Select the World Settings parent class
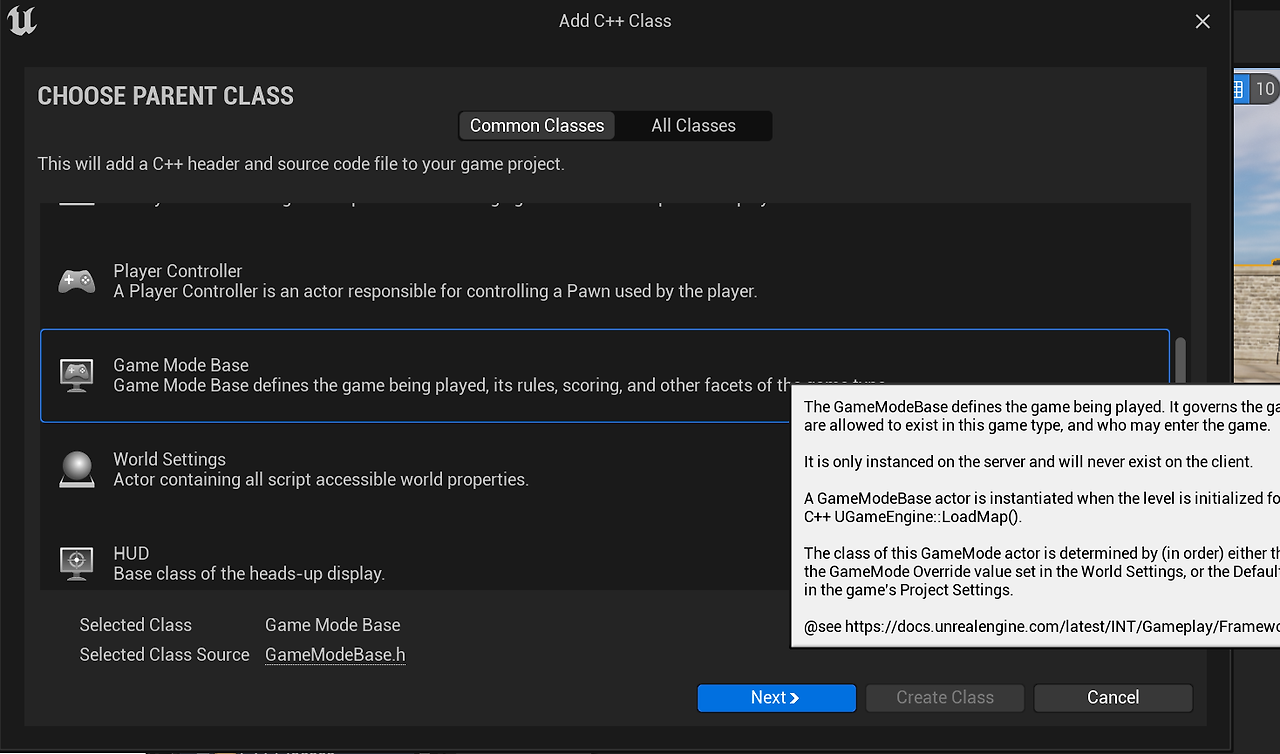Viewport: 1280px width, 754px height. point(605,470)
